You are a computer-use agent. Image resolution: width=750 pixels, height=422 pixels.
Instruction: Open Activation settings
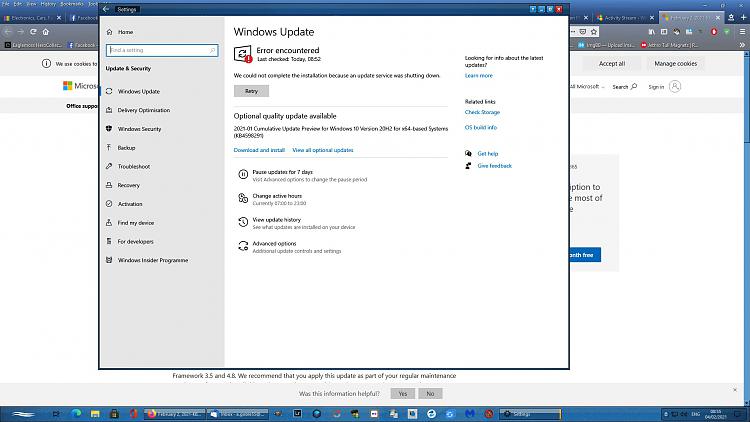pos(130,204)
